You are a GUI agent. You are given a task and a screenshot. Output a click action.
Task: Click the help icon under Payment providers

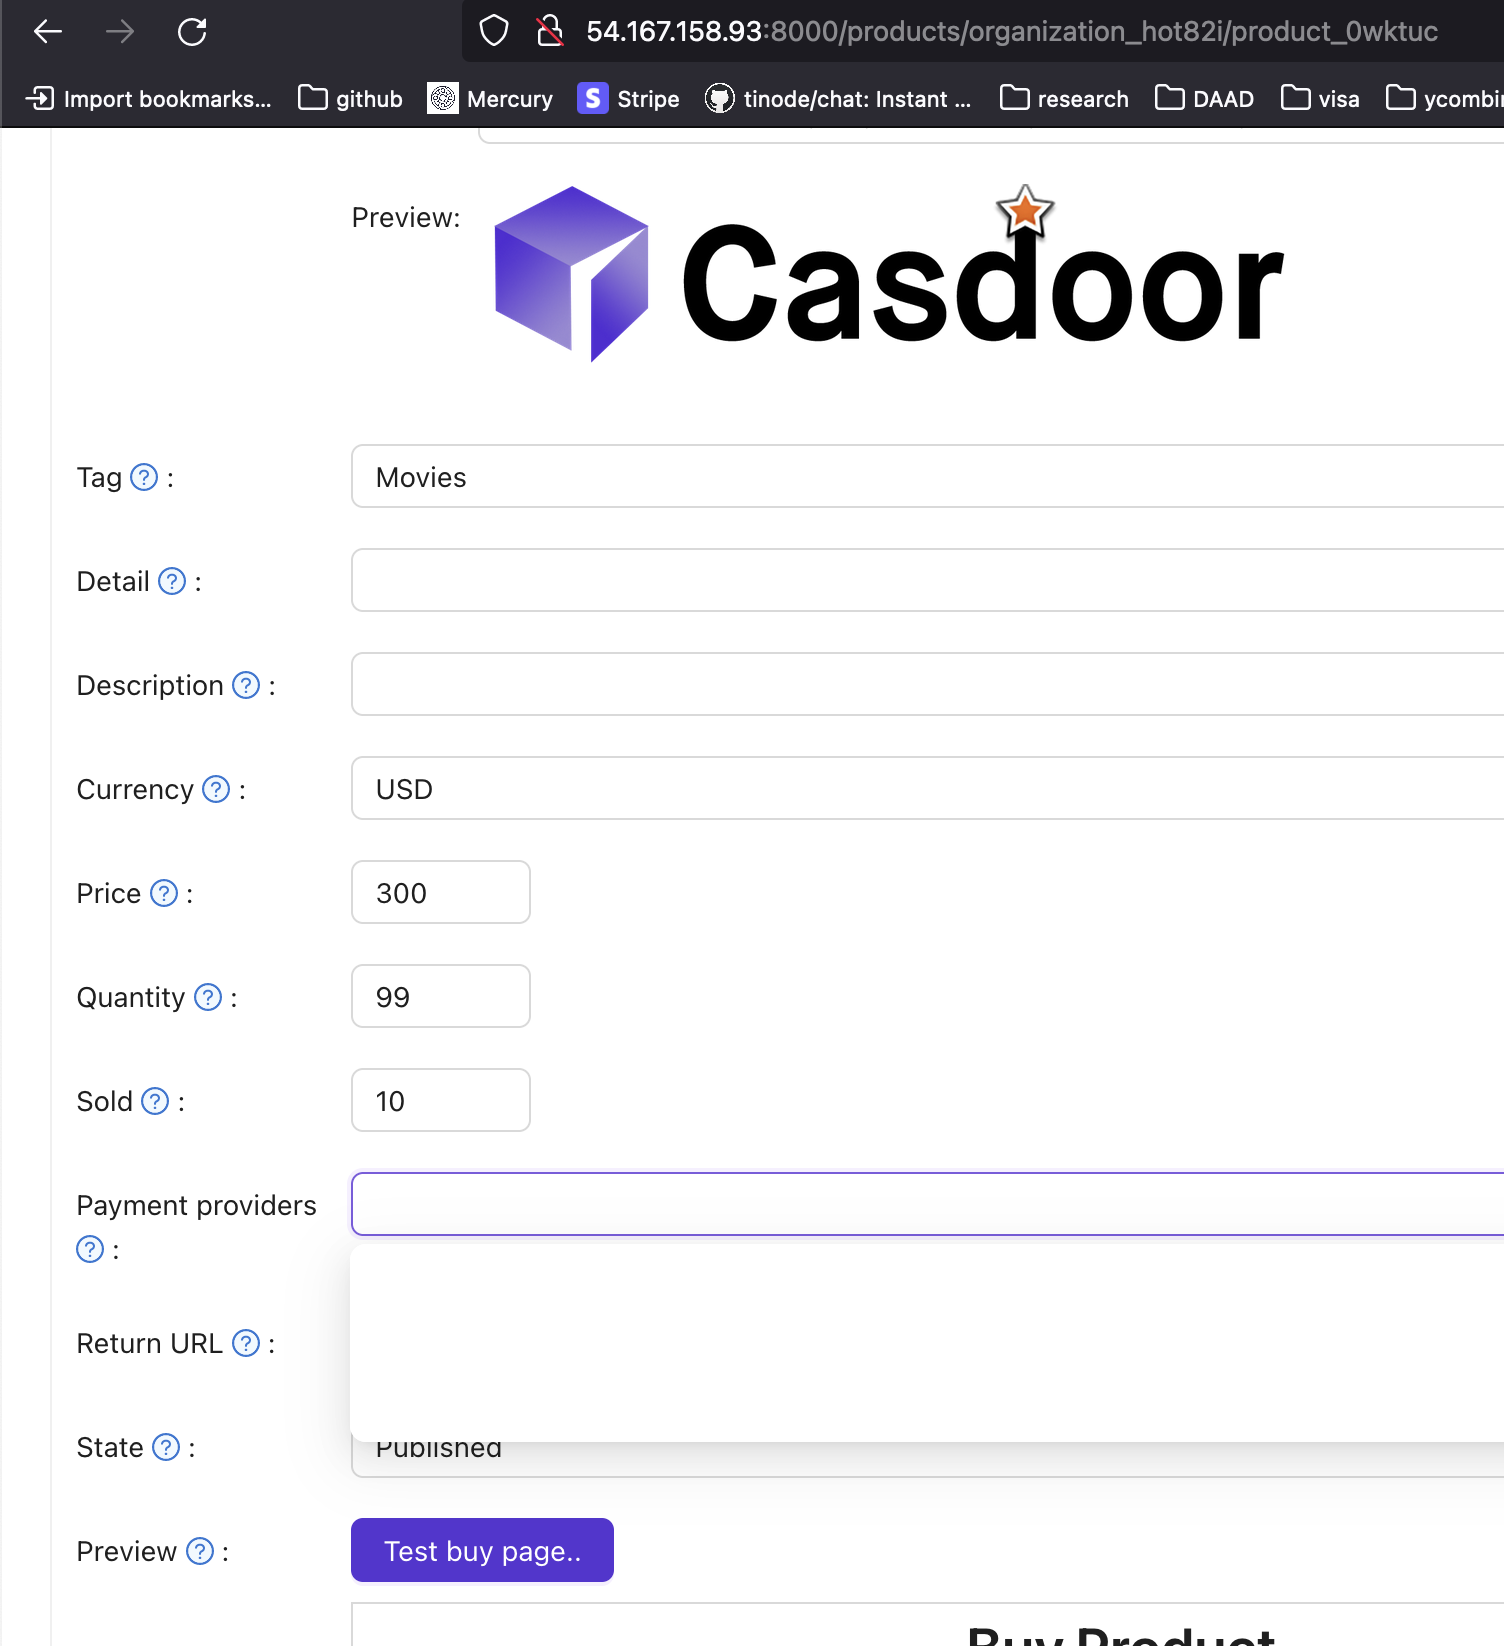point(90,1250)
